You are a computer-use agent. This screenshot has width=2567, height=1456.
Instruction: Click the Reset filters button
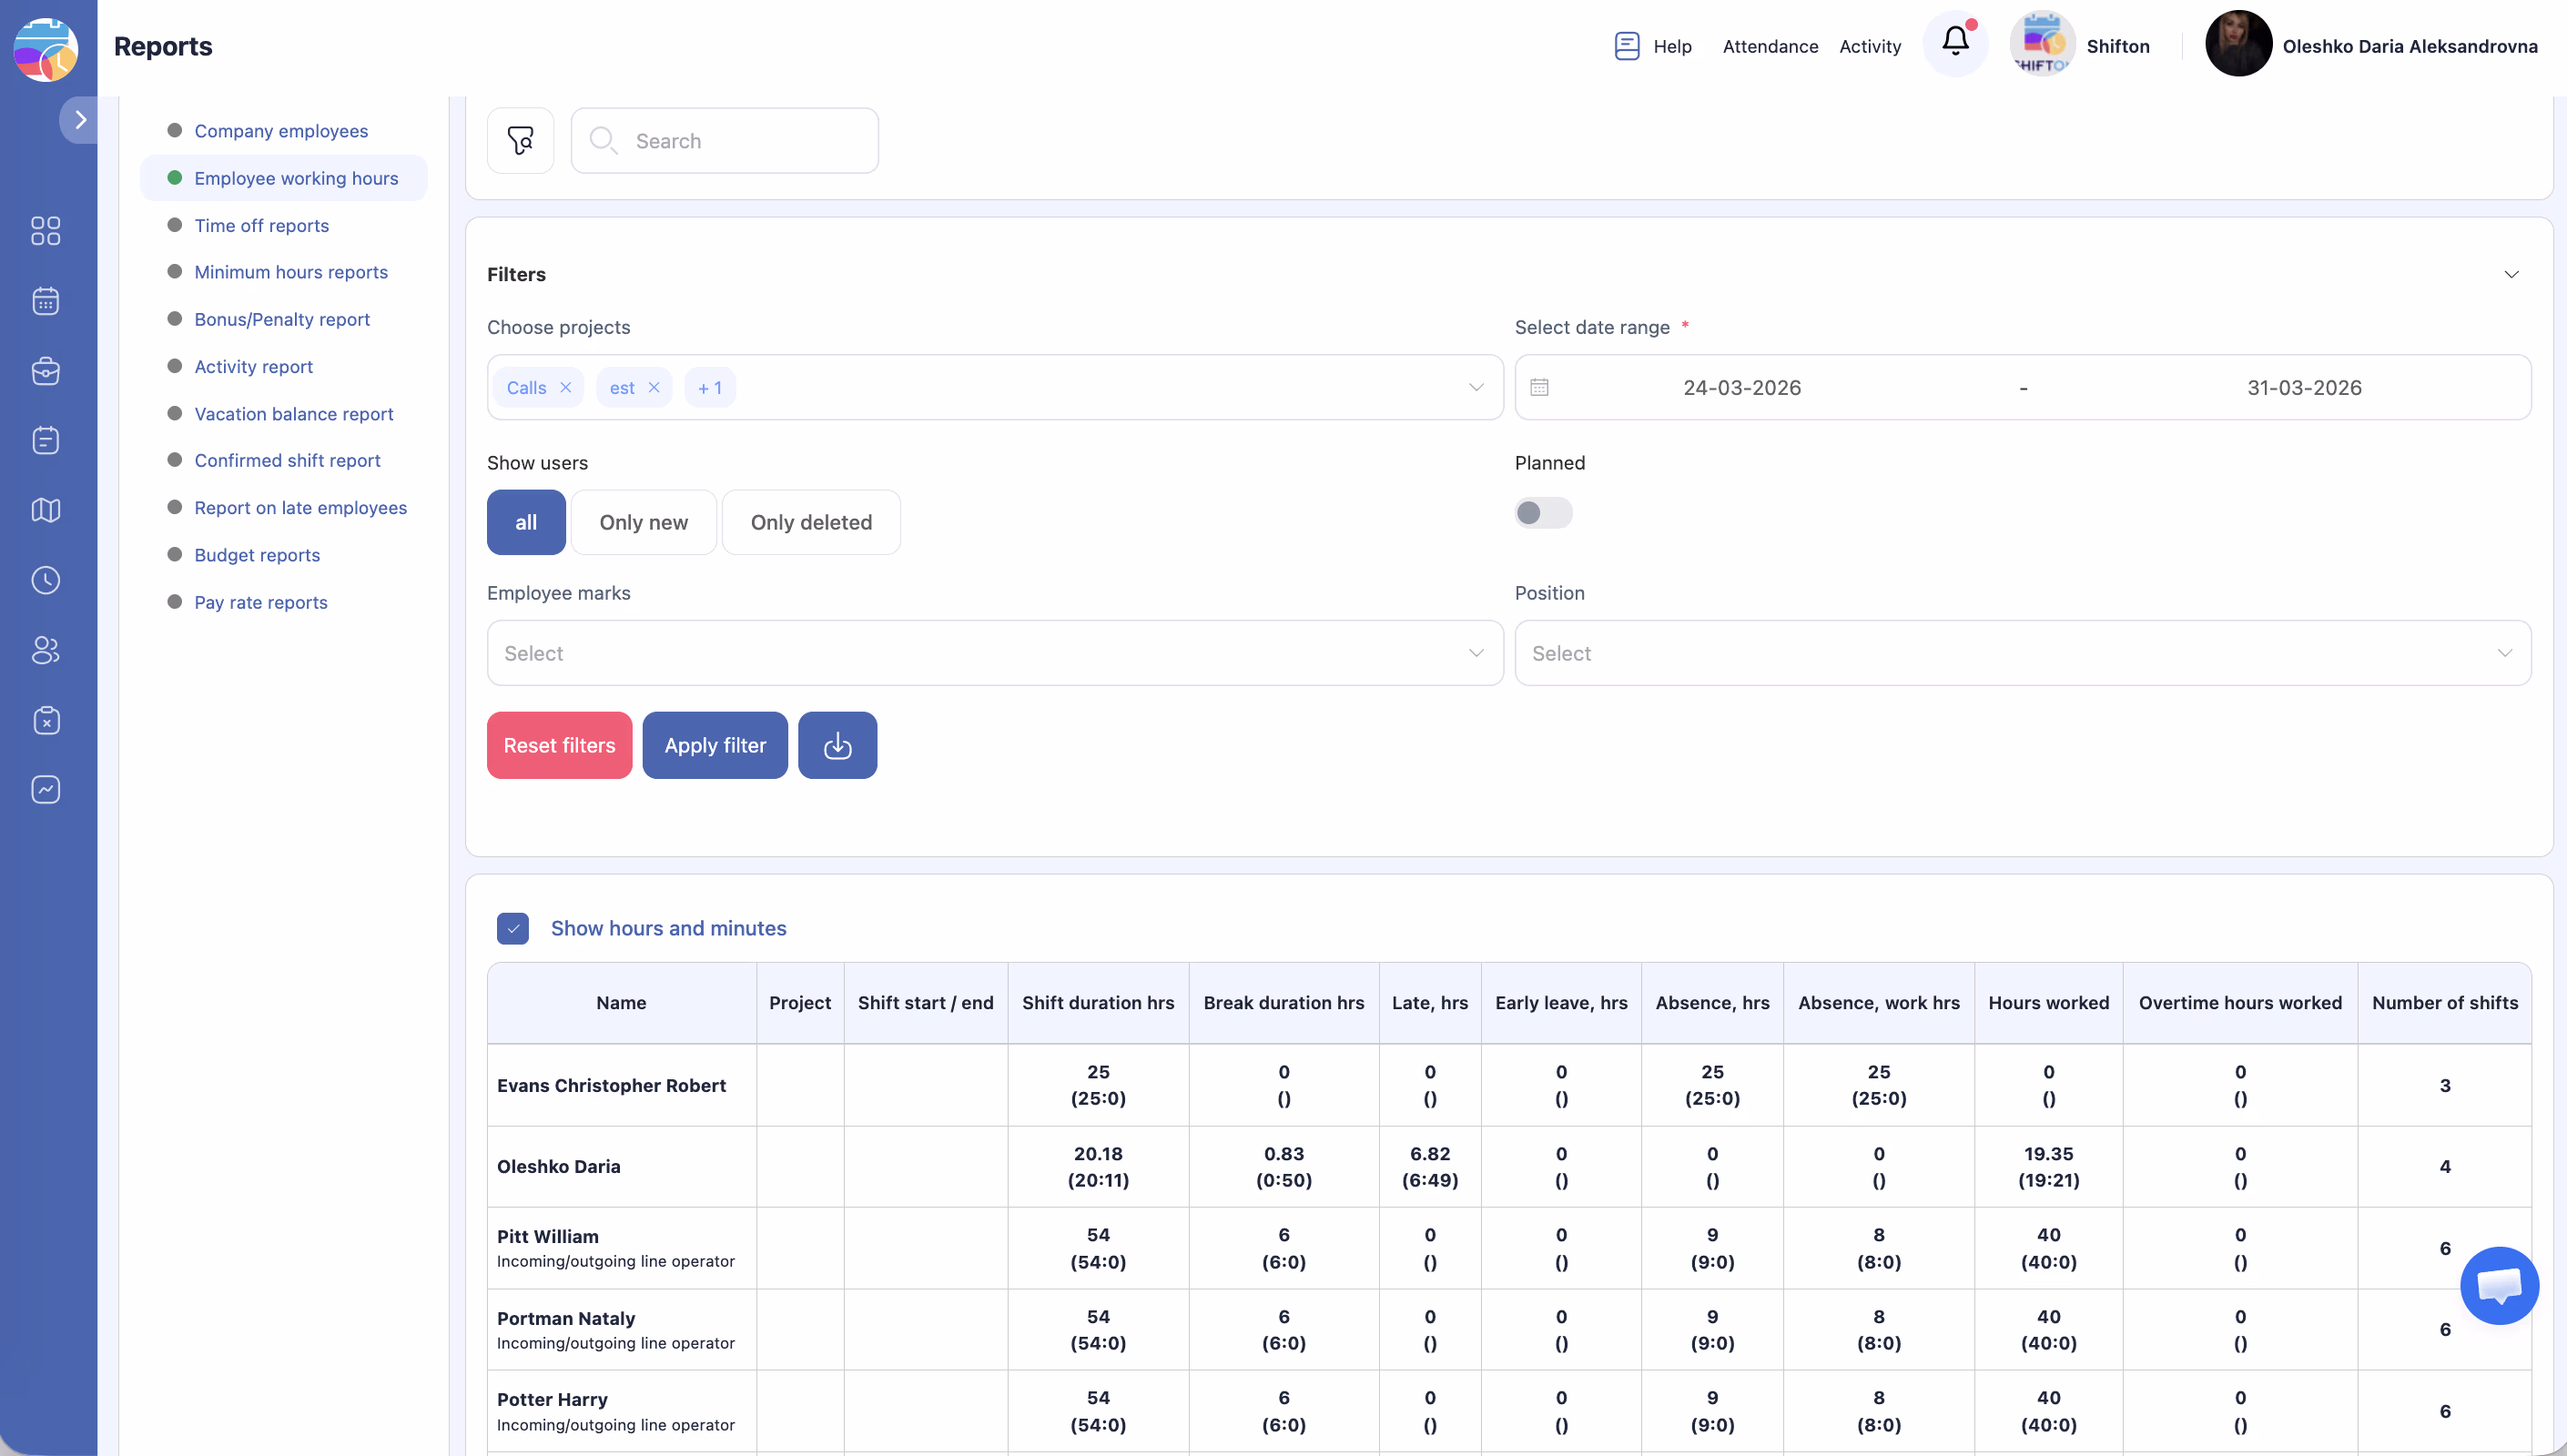559,745
